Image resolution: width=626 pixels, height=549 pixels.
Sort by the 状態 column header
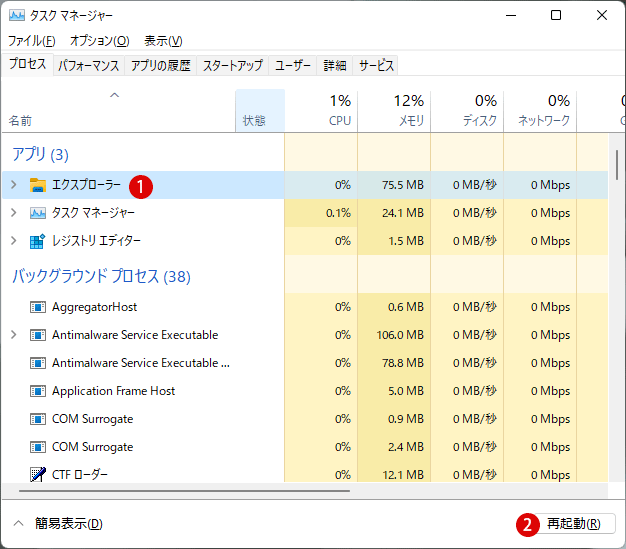(x=260, y=111)
